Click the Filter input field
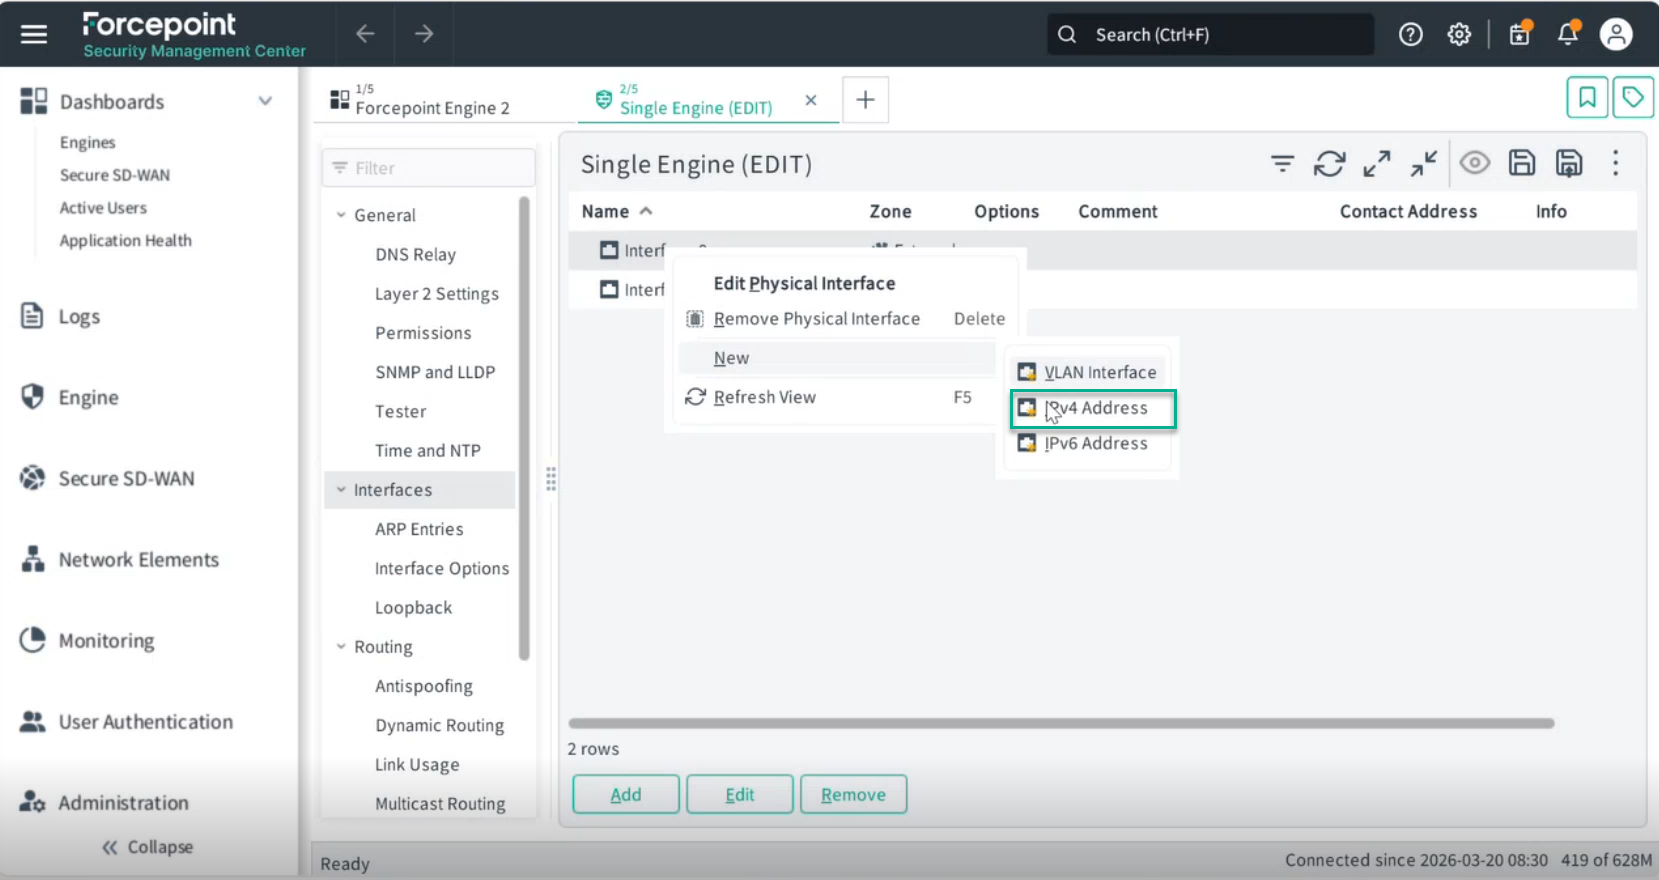 428,168
